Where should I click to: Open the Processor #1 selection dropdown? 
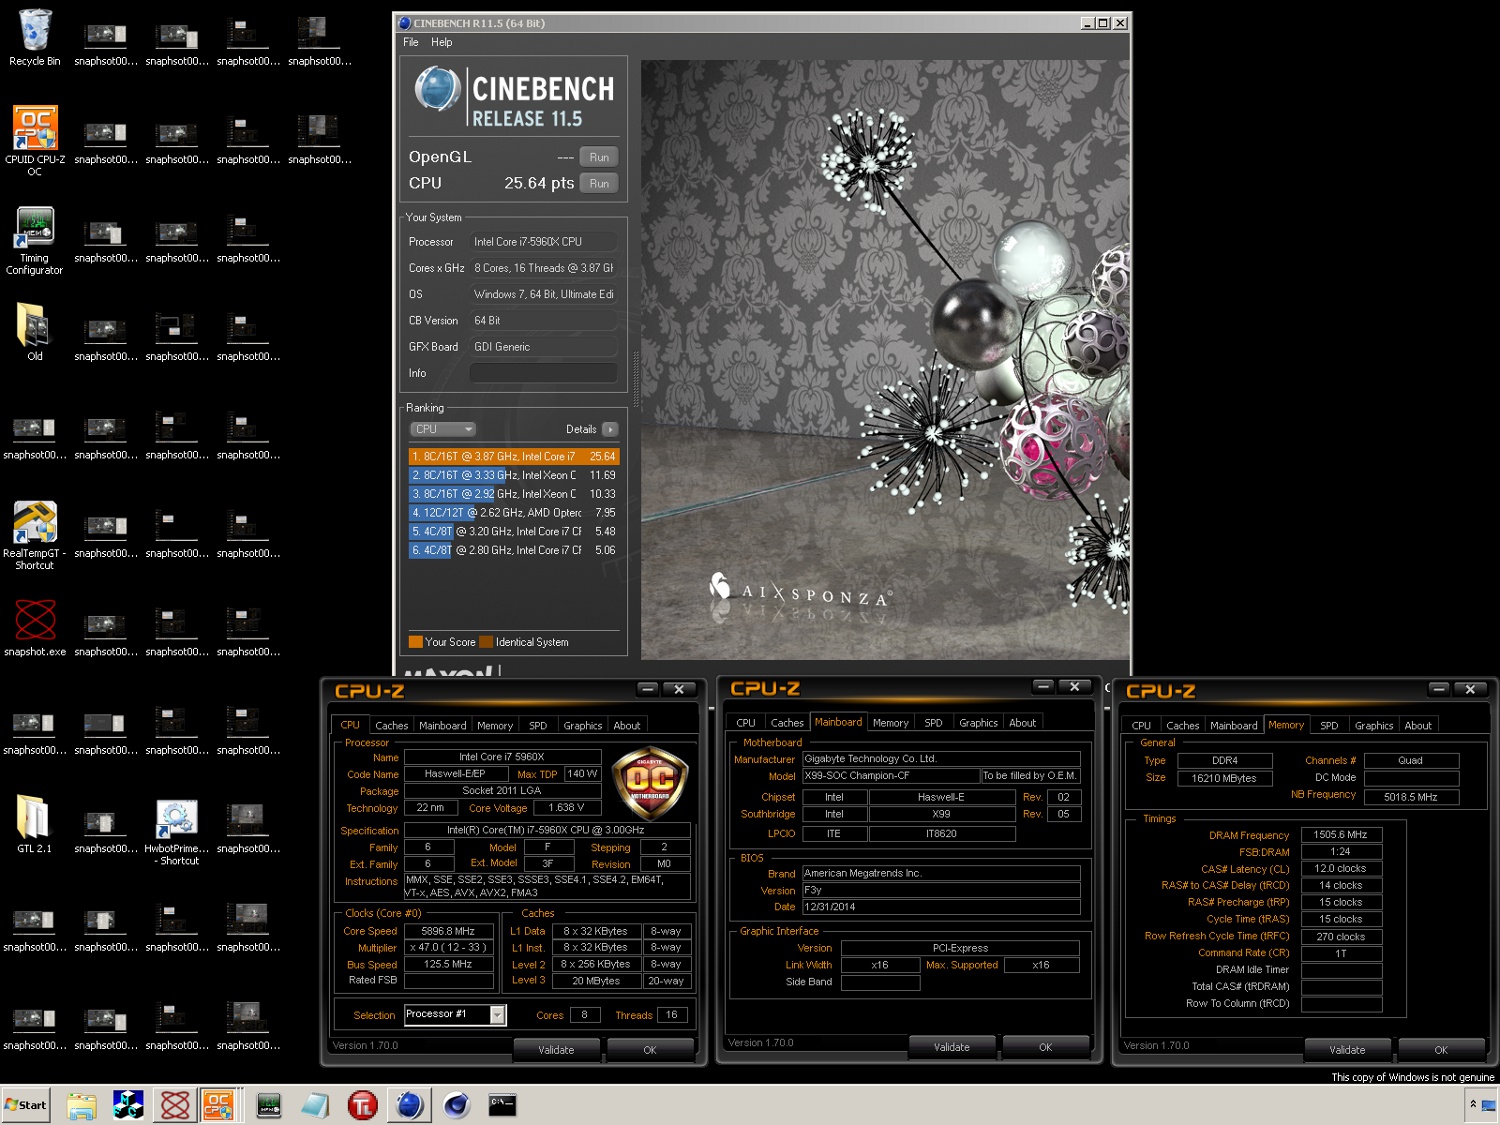(x=497, y=1015)
